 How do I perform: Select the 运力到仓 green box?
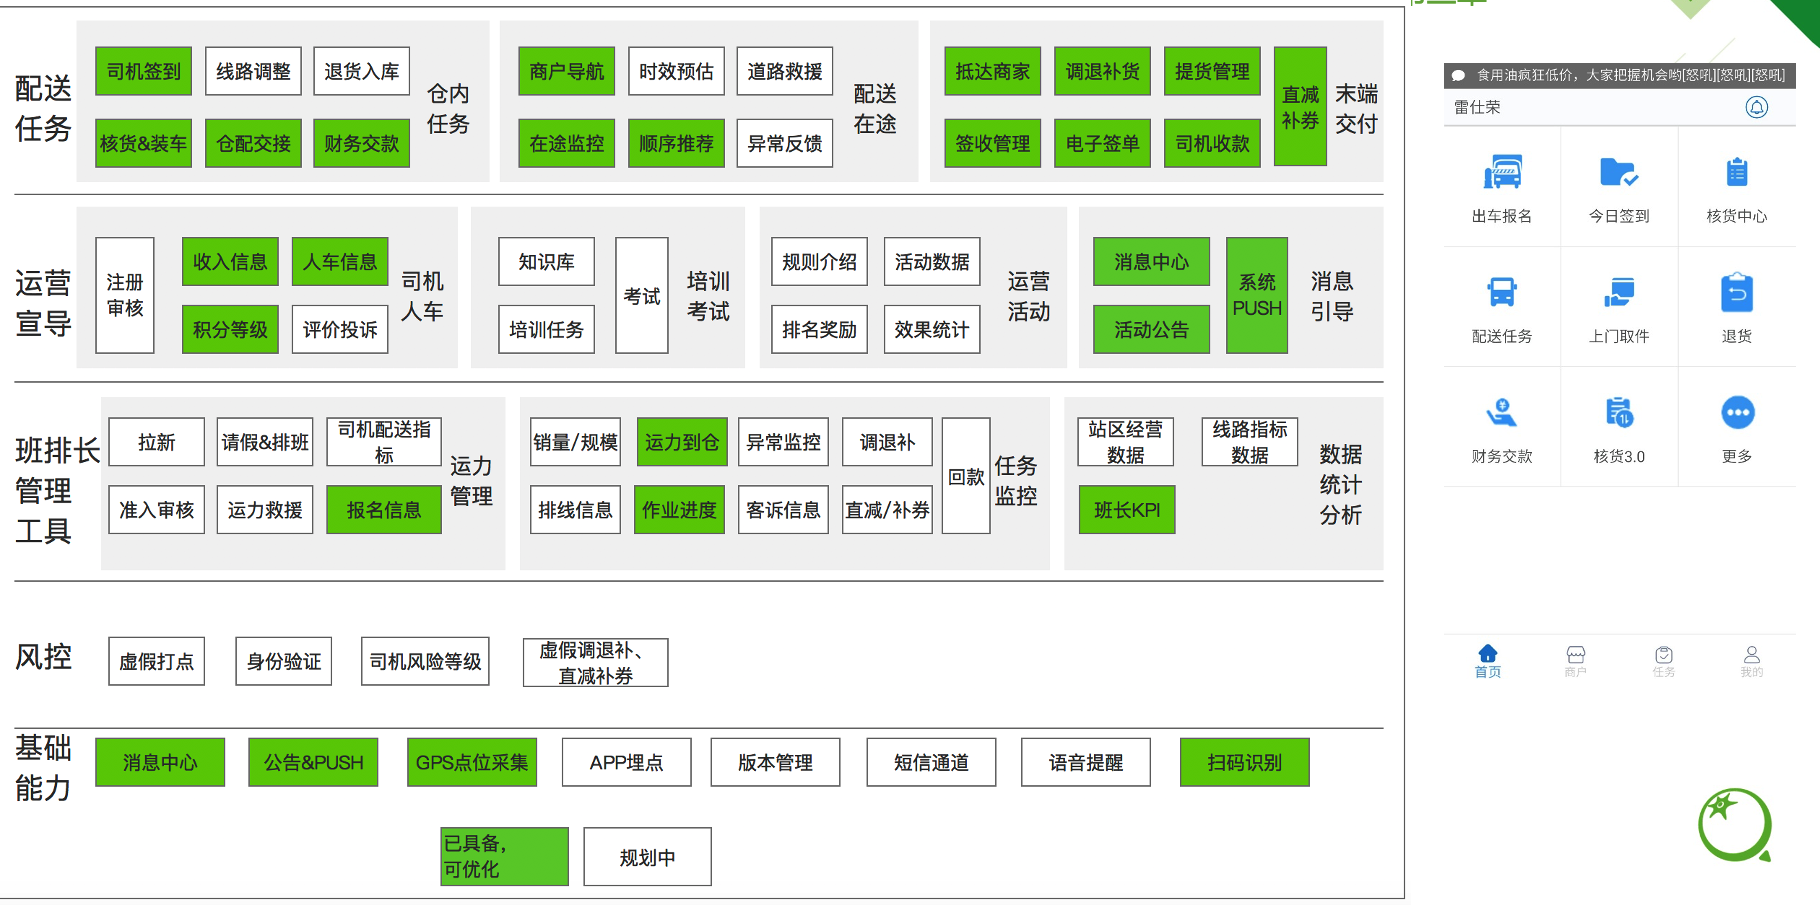click(682, 442)
